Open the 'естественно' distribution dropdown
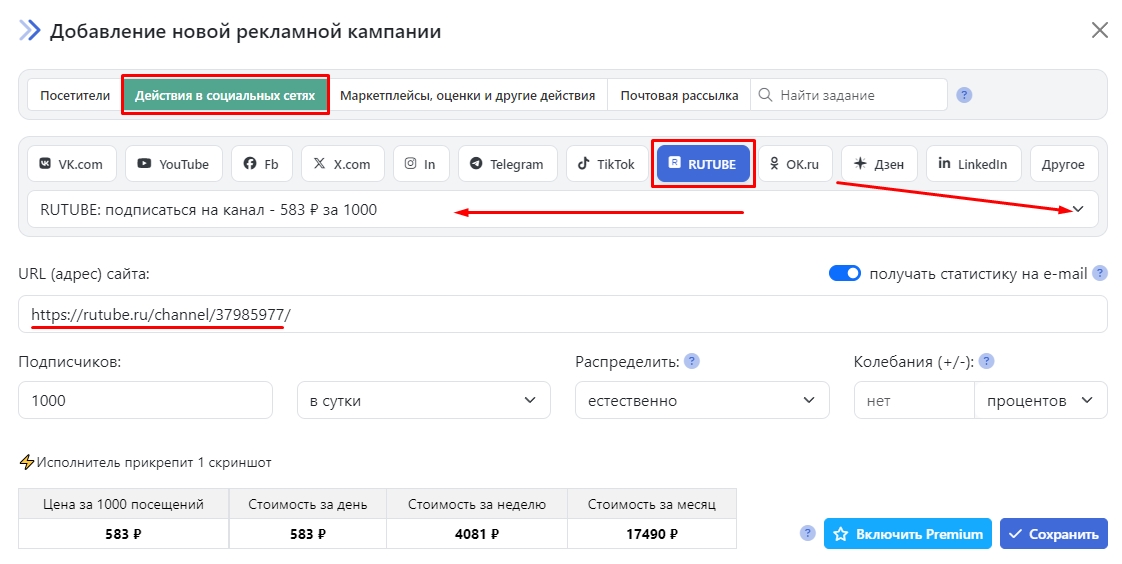Image resolution: width=1122 pixels, height=564 pixels. [701, 400]
